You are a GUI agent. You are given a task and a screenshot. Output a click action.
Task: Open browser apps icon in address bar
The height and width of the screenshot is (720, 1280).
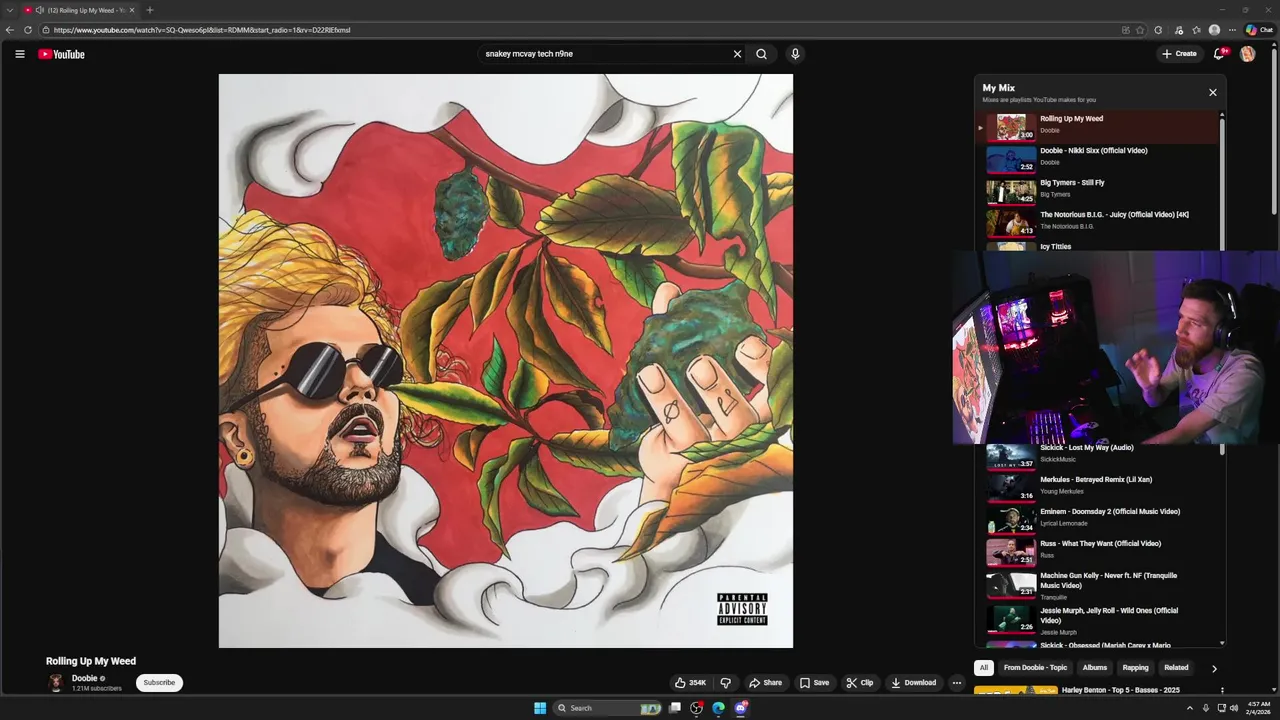(x=1126, y=30)
